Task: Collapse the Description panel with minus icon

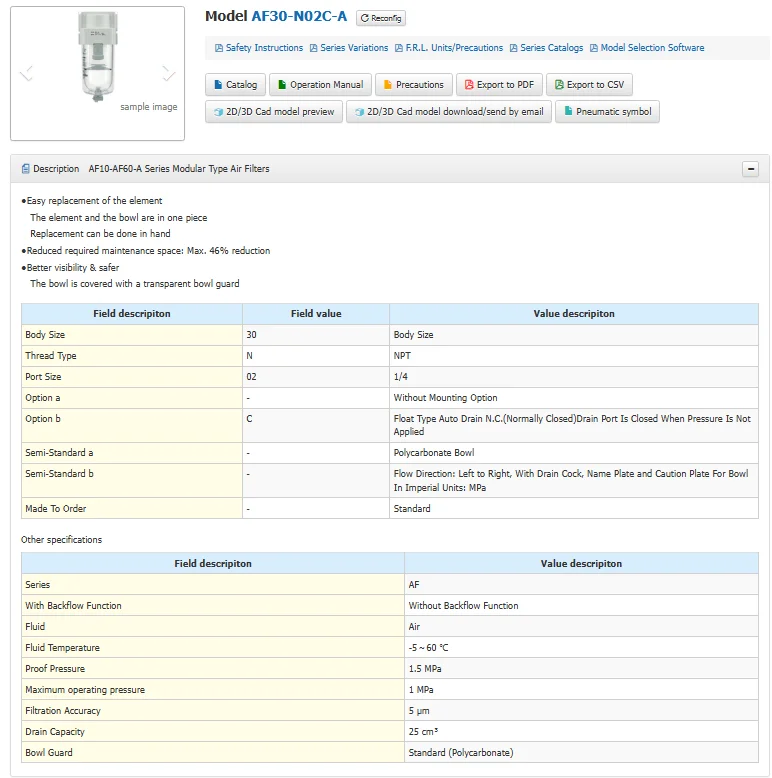Action: [750, 169]
